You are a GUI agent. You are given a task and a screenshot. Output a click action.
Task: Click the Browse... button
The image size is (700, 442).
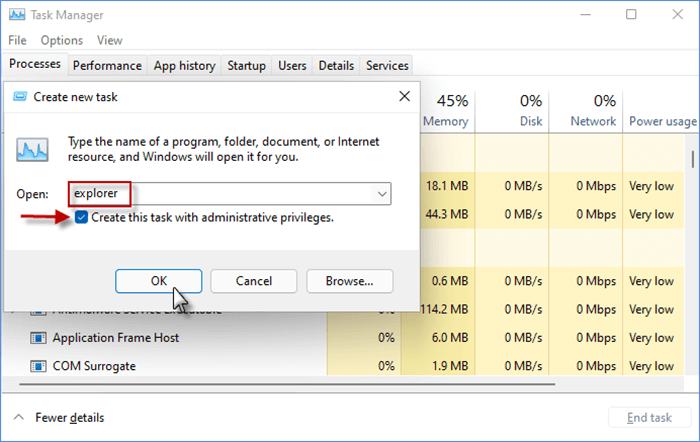pyautogui.click(x=349, y=281)
